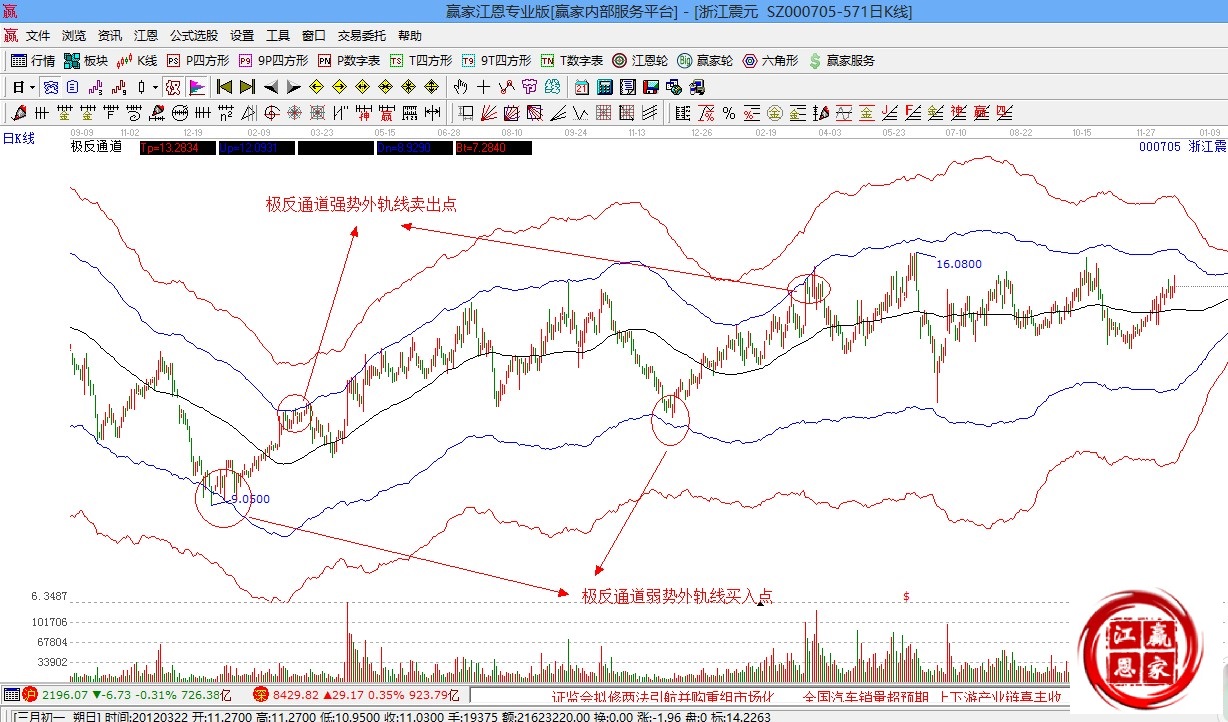Toggle the colored flag indicator button

pyautogui.click(x=196, y=87)
